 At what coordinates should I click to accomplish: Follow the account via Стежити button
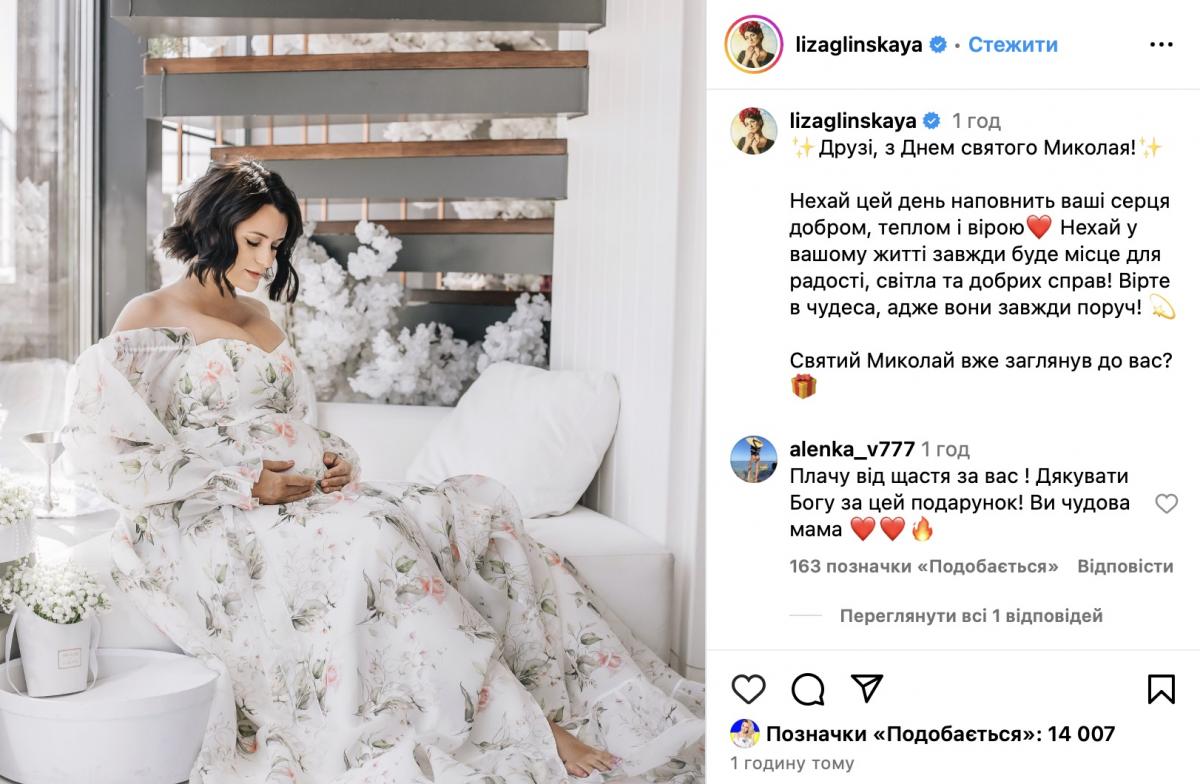point(1013,45)
